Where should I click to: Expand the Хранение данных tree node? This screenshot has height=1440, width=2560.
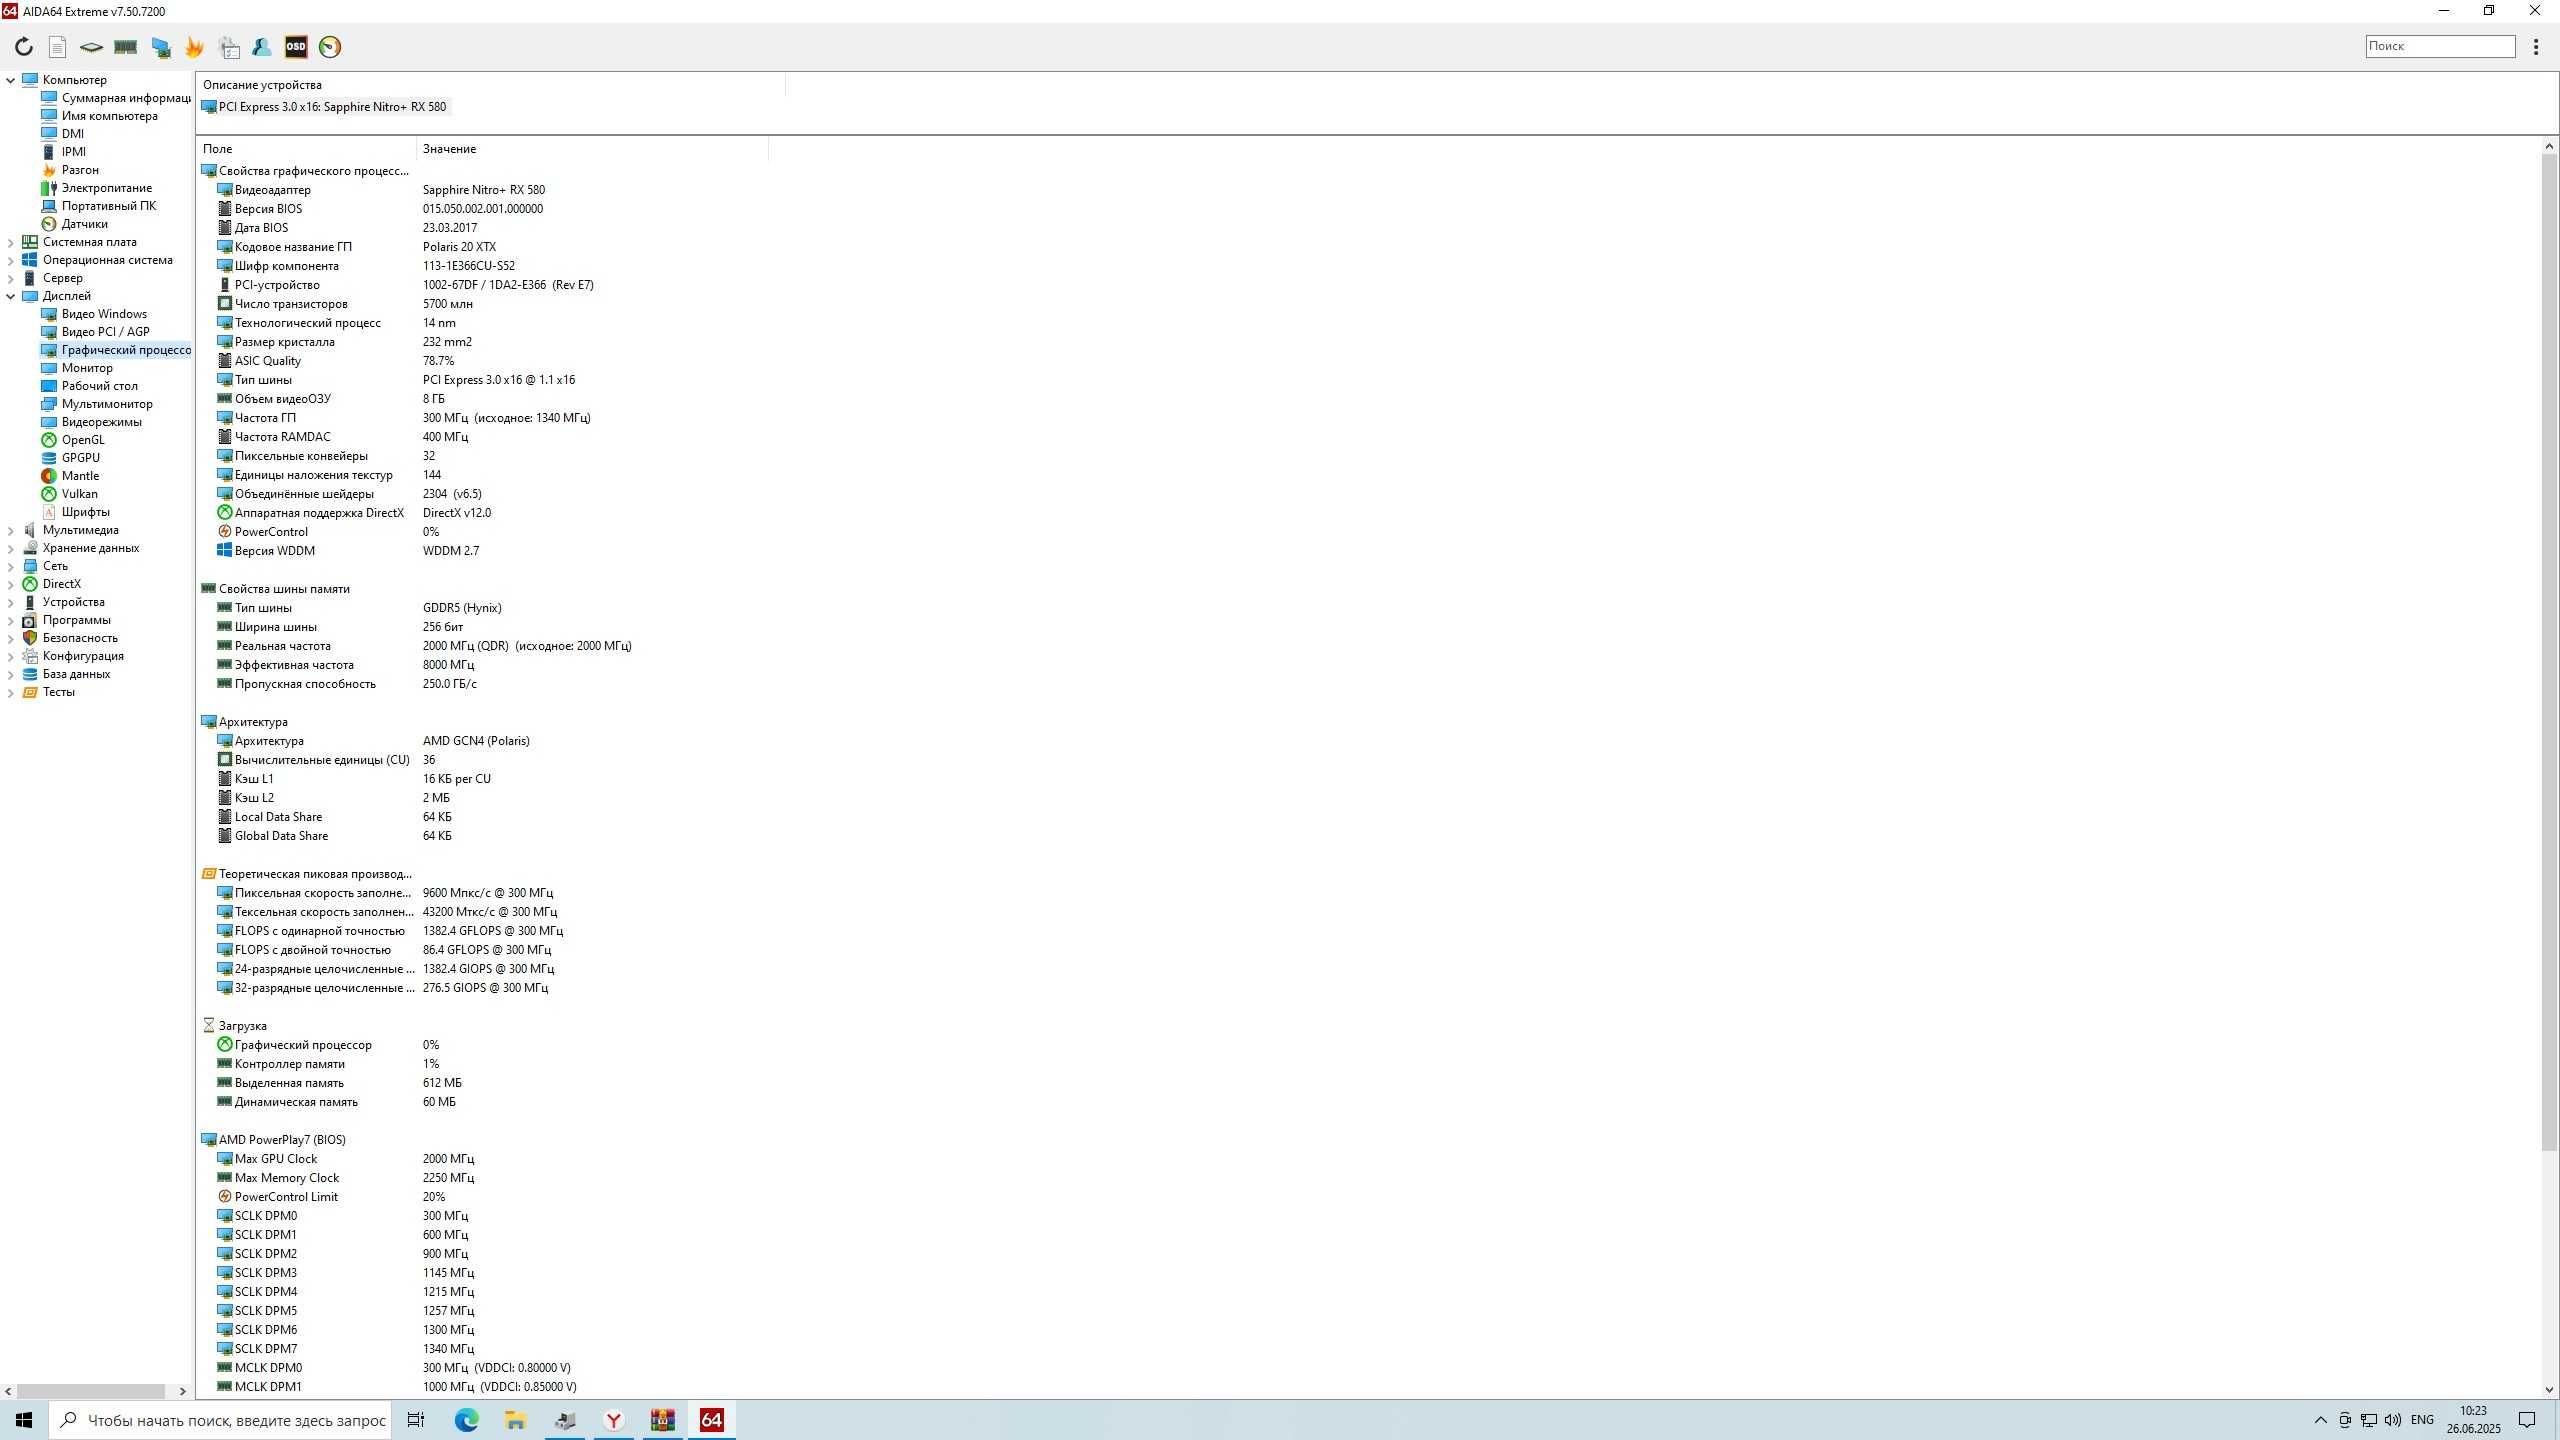pos(10,548)
